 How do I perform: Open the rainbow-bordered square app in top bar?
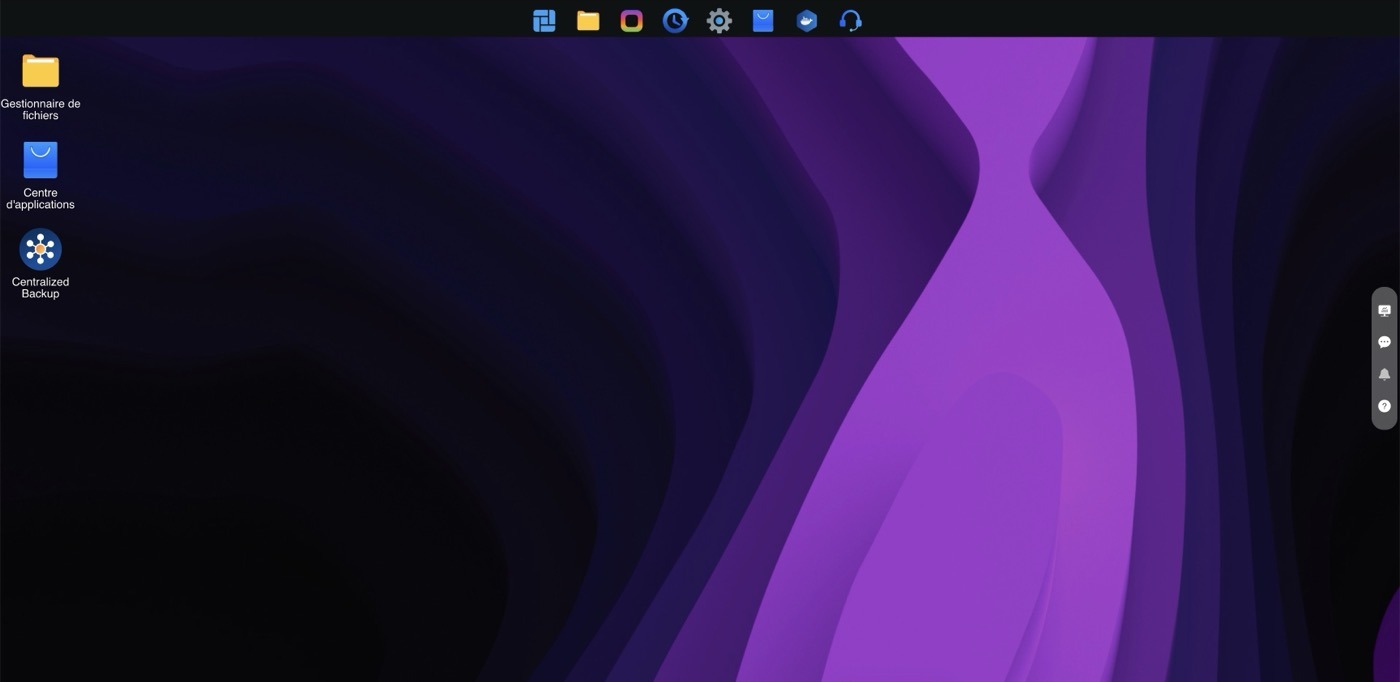[x=632, y=21]
